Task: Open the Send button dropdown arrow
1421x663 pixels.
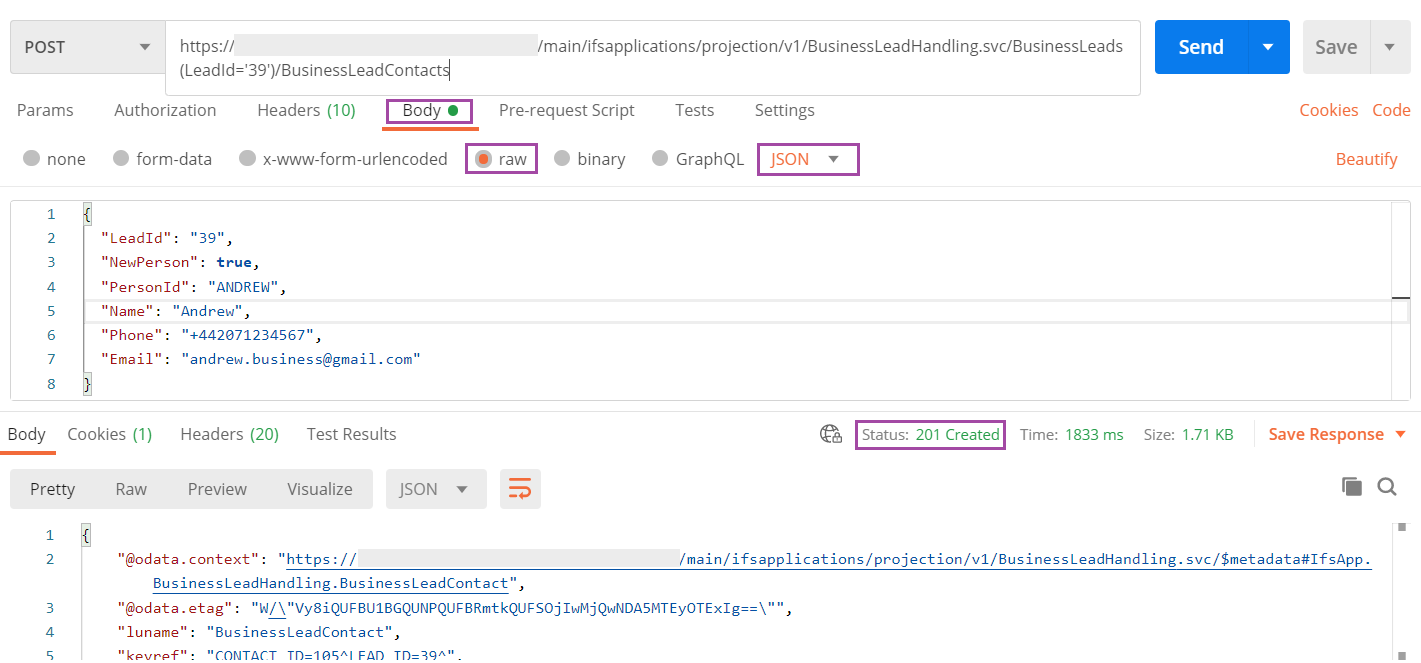Action: 1267,46
